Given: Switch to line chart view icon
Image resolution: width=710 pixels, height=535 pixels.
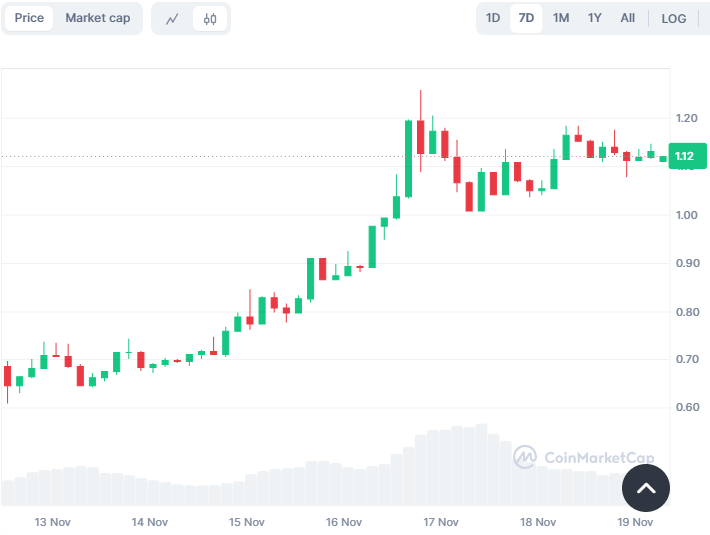Looking at the screenshot, I should tap(172, 18).
